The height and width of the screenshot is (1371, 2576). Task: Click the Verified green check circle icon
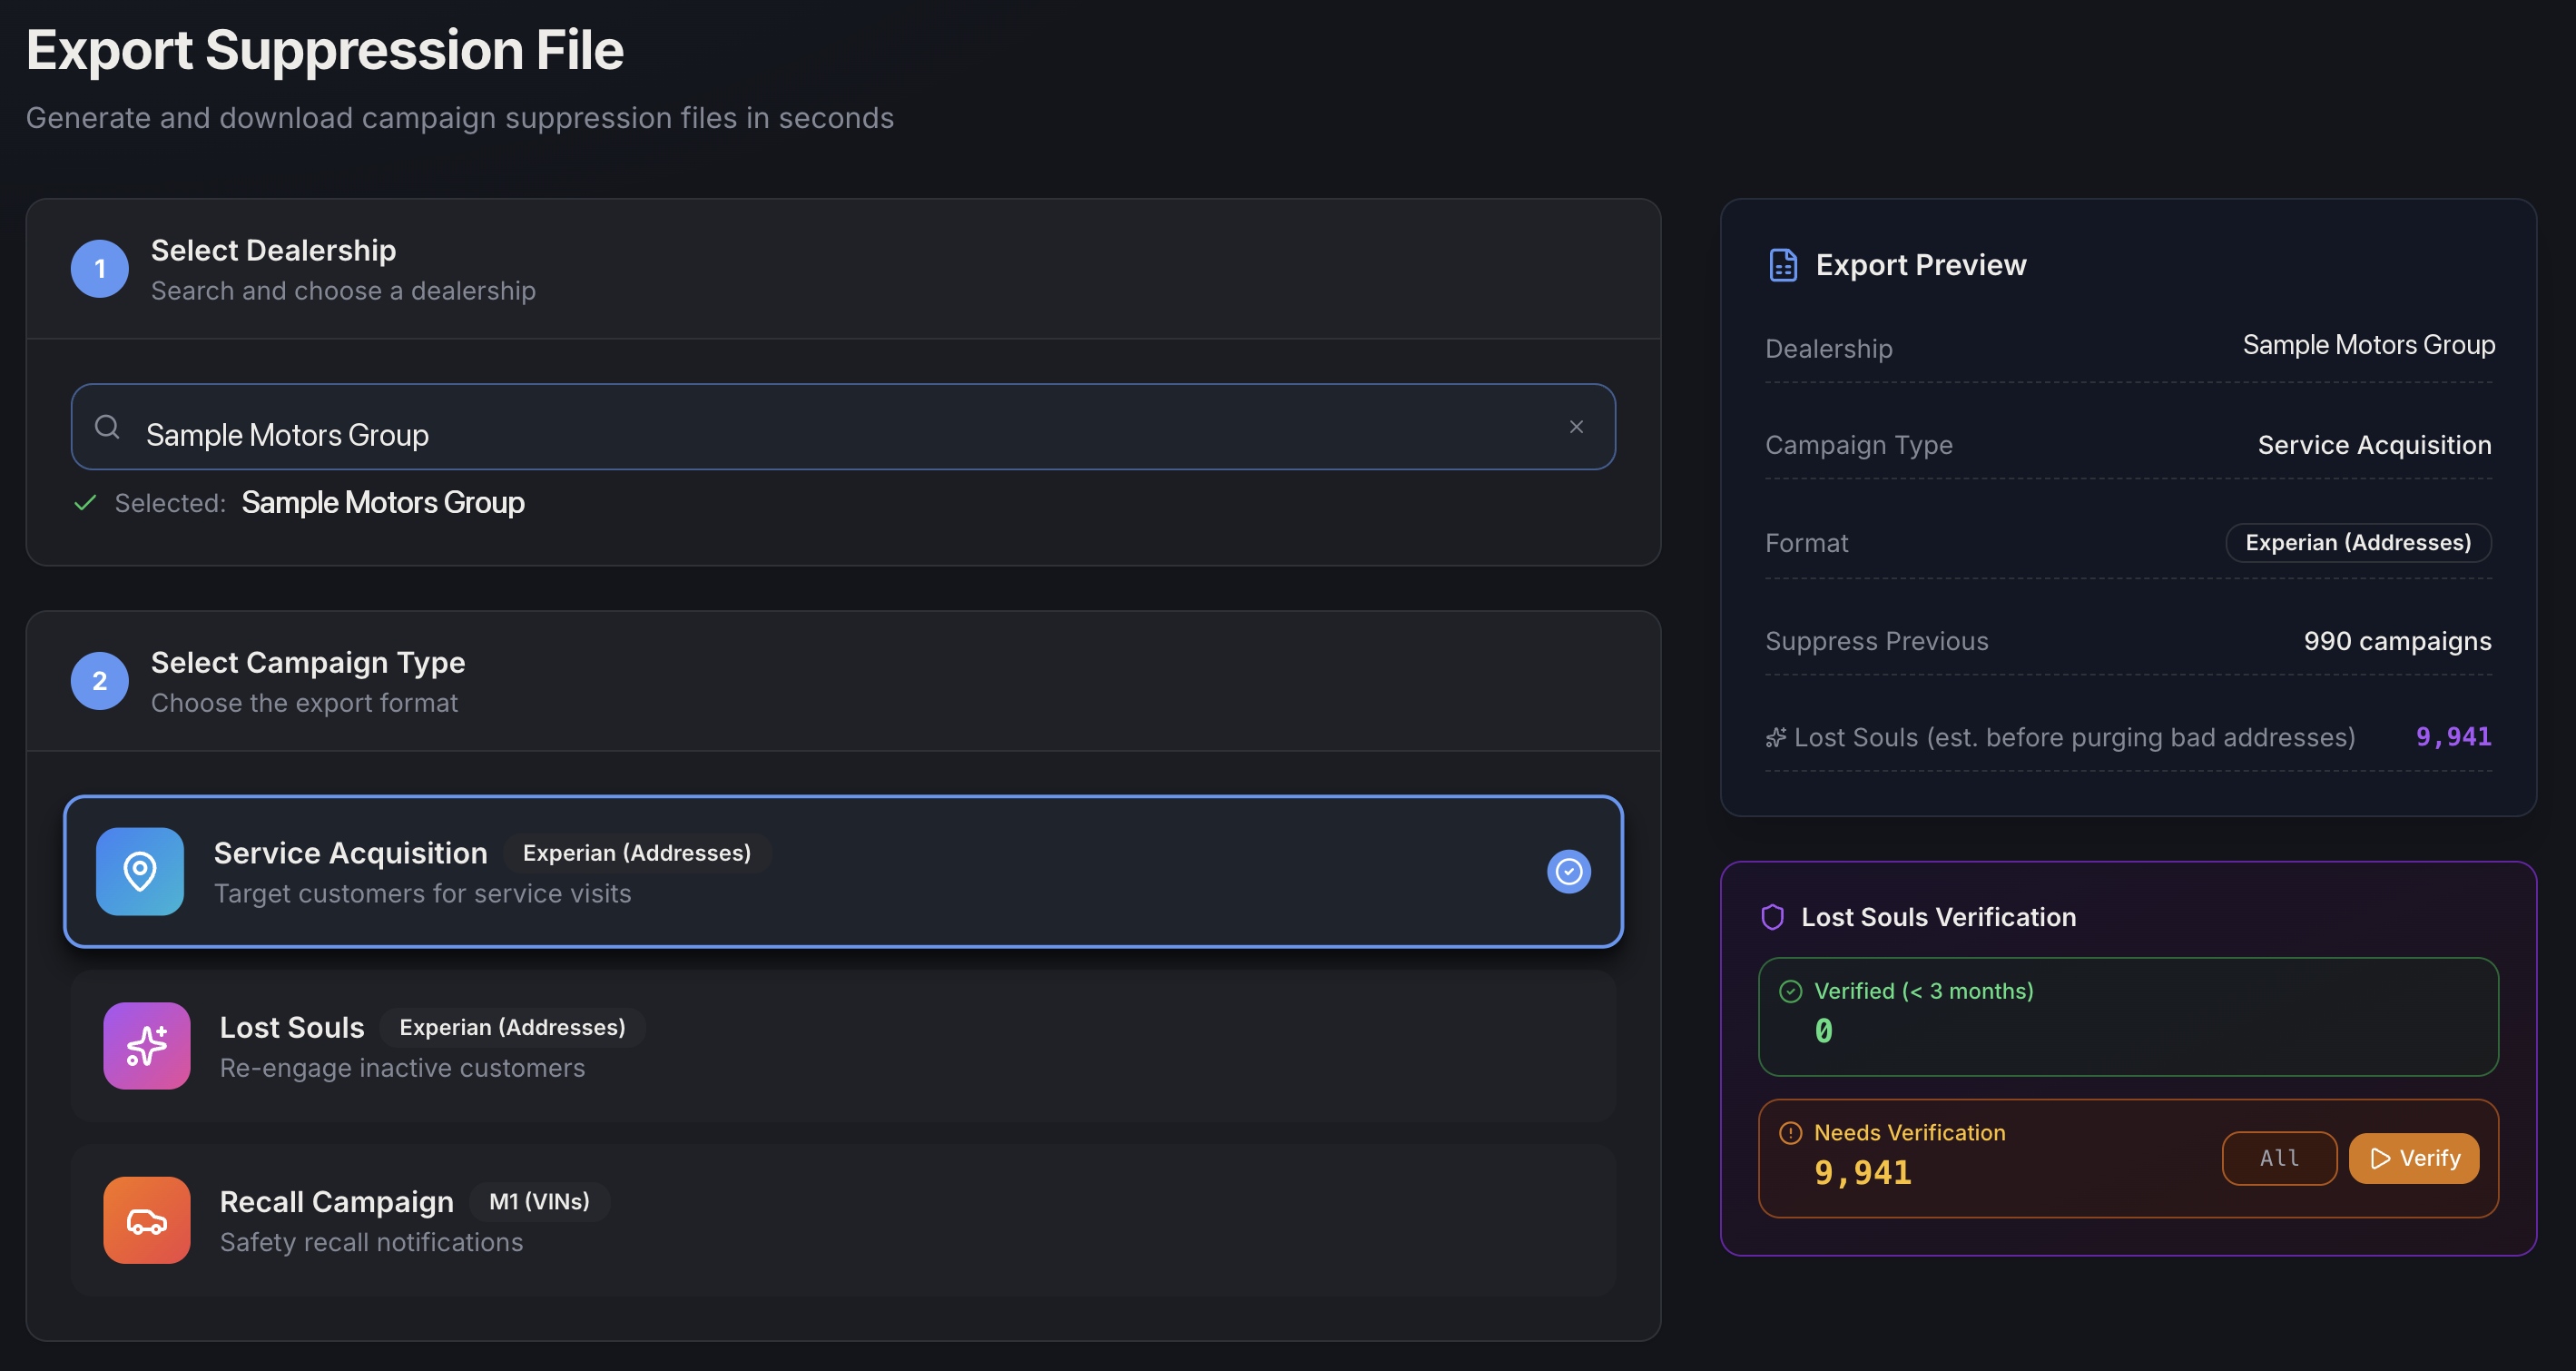click(x=1791, y=991)
